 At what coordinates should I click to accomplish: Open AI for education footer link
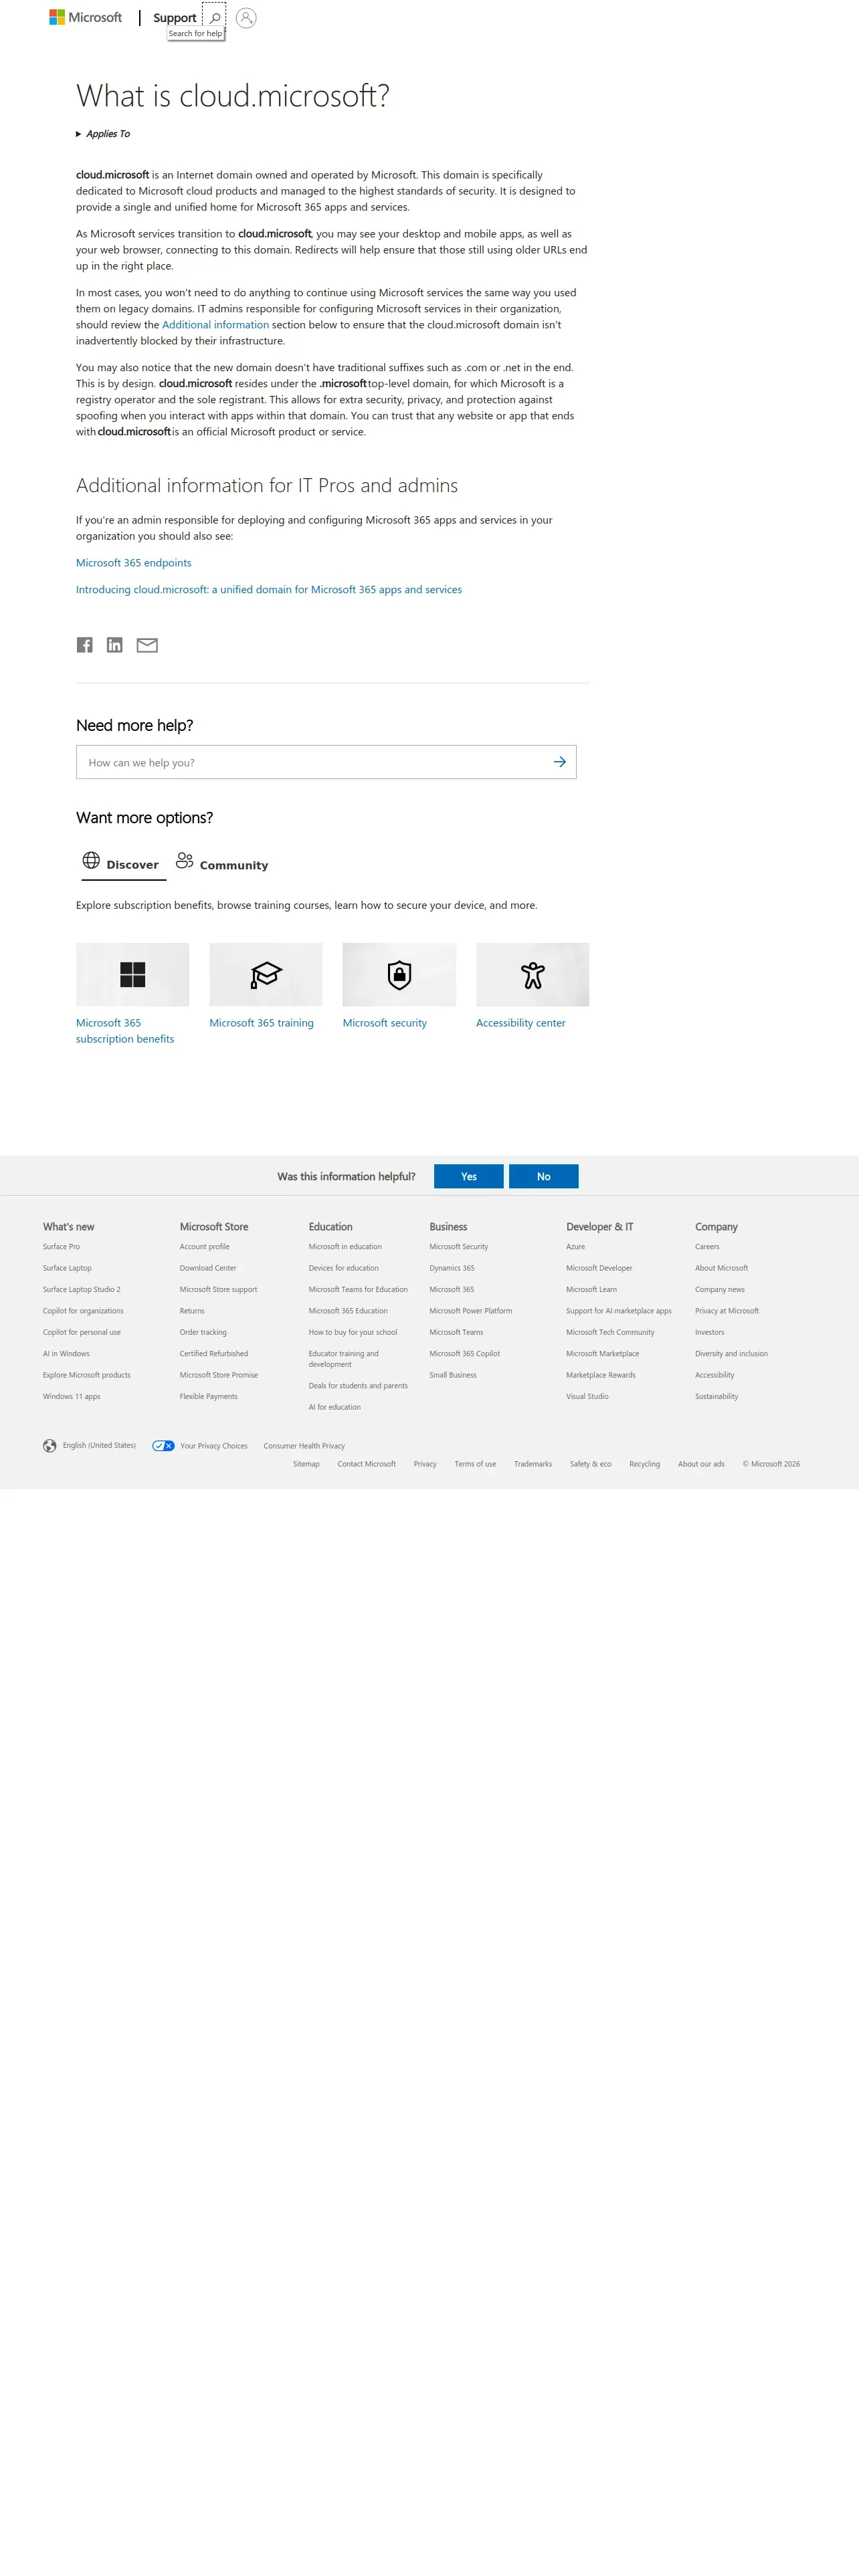click(335, 1408)
